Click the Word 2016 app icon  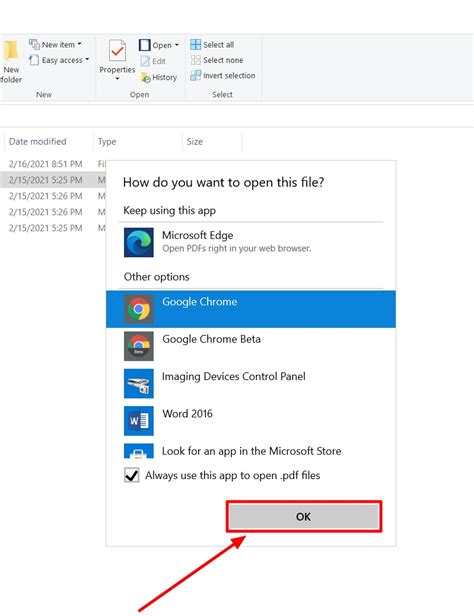(x=139, y=421)
